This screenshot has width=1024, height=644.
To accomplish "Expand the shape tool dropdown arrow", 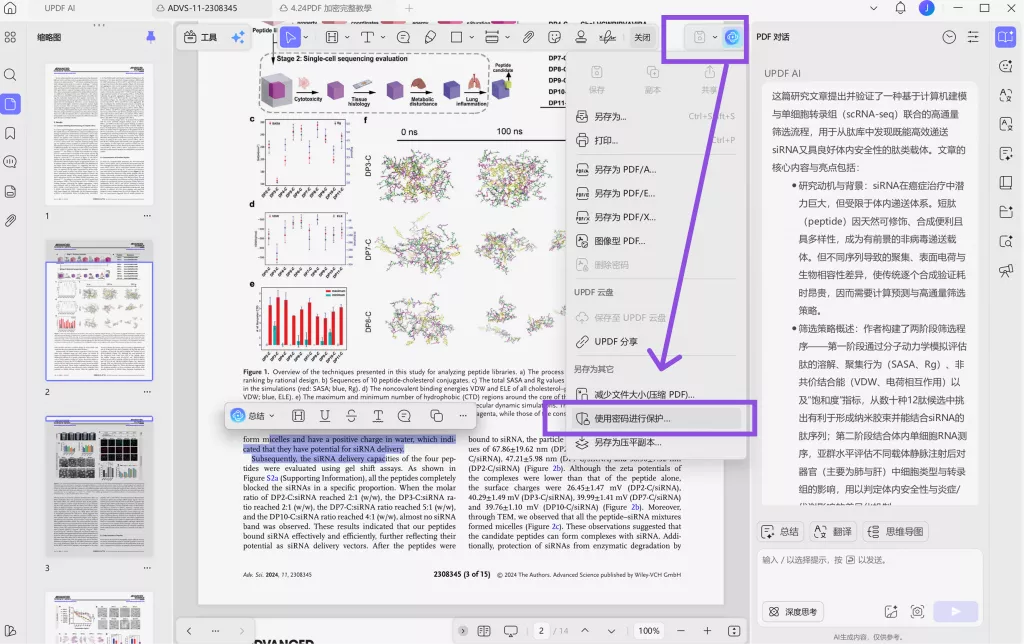I will [x=471, y=37].
